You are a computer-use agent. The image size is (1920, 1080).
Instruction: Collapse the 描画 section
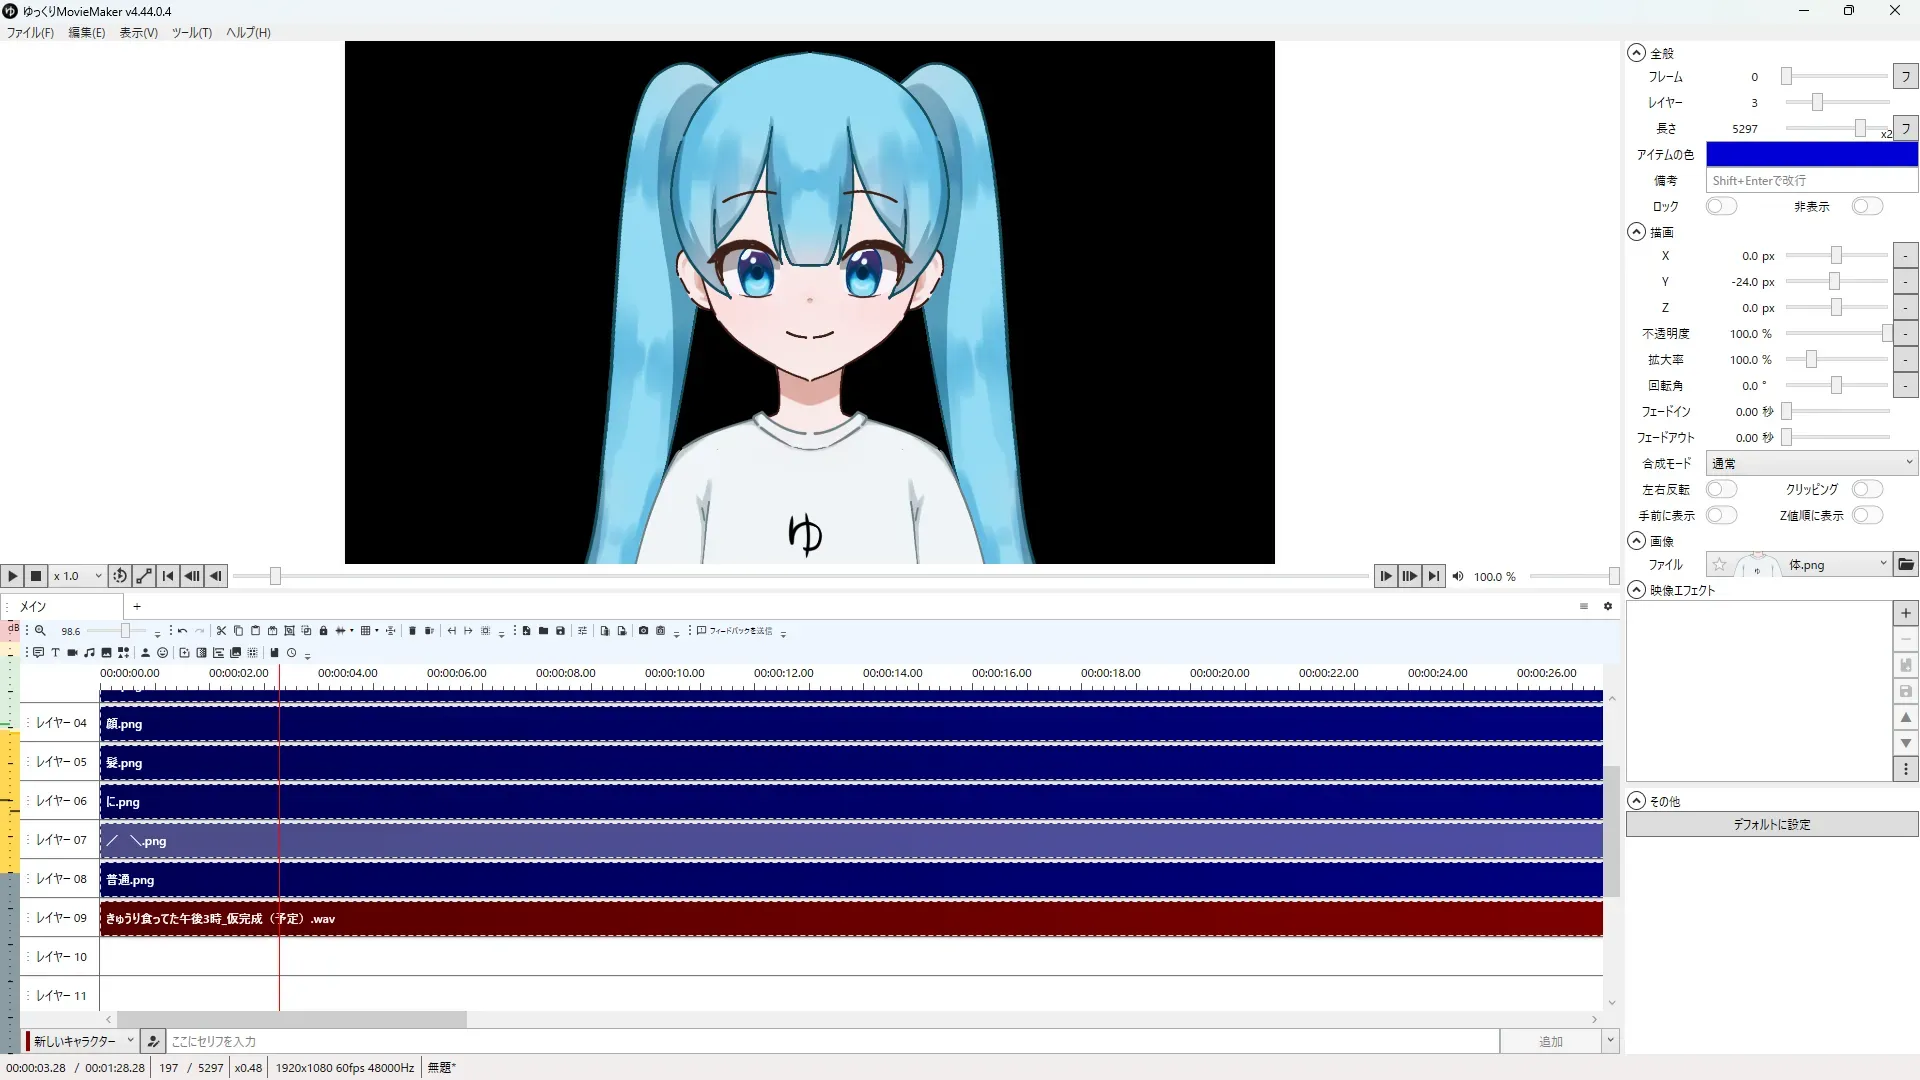click(1636, 232)
